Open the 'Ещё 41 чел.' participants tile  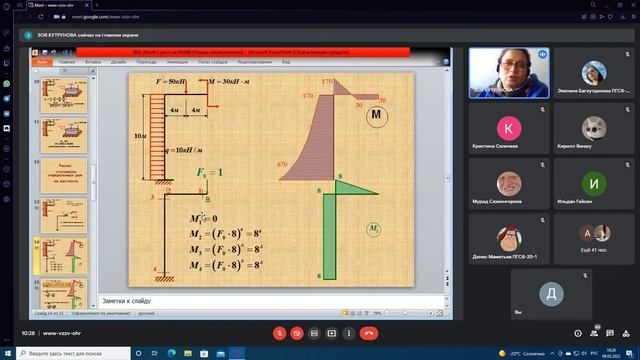click(x=594, y=239)
